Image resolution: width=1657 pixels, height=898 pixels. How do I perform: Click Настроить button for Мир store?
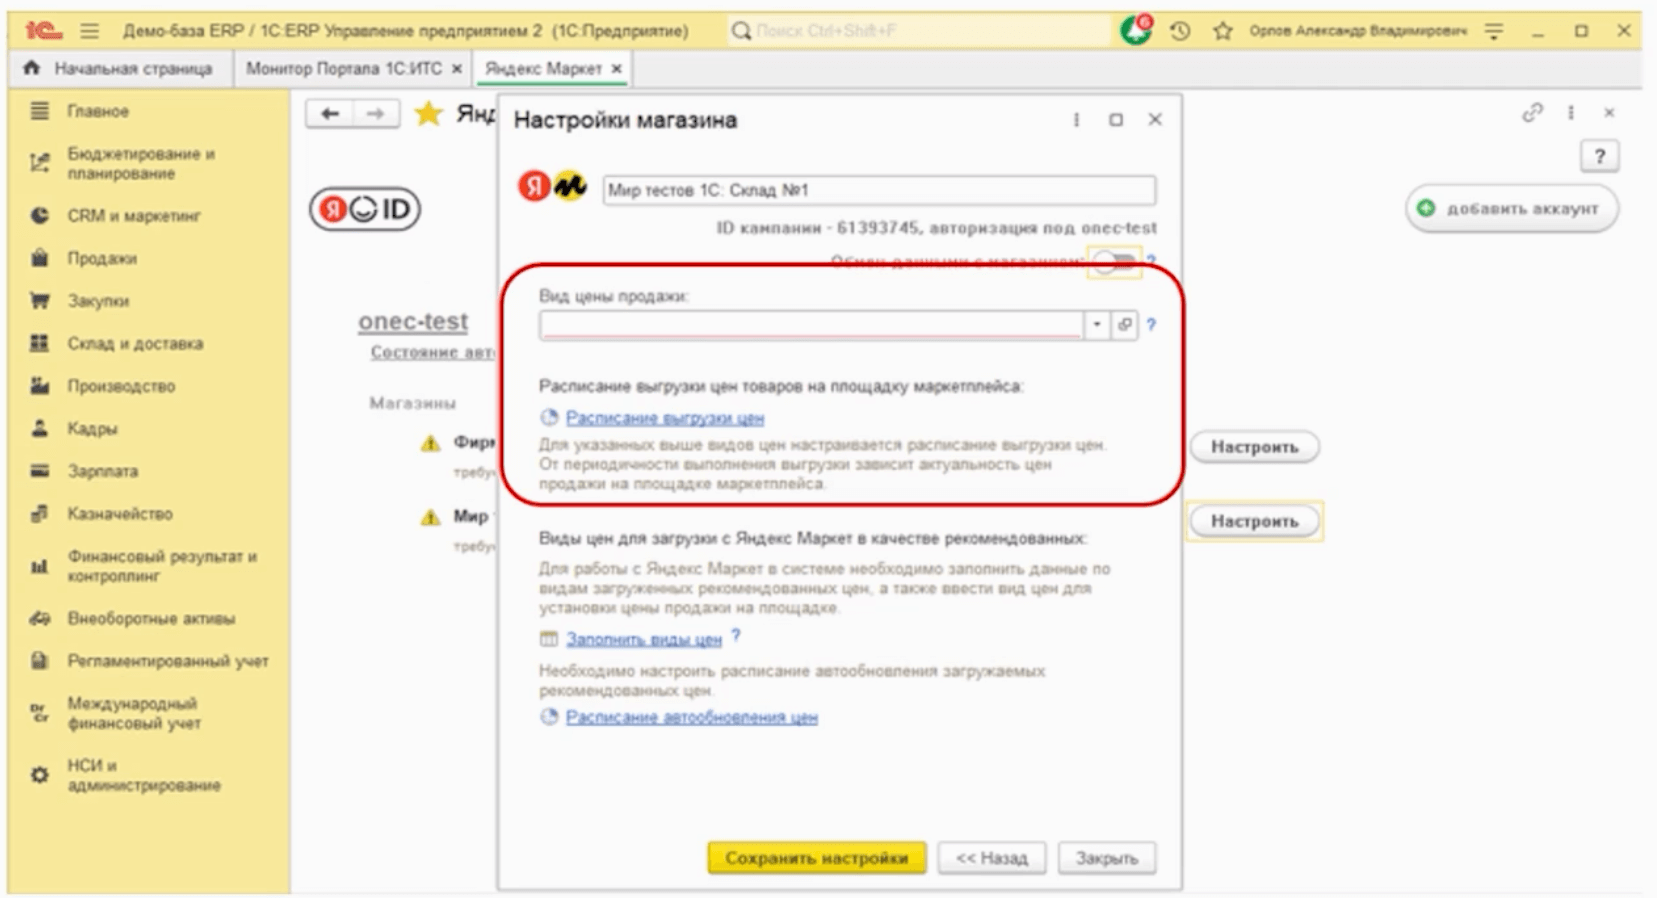1255,521
